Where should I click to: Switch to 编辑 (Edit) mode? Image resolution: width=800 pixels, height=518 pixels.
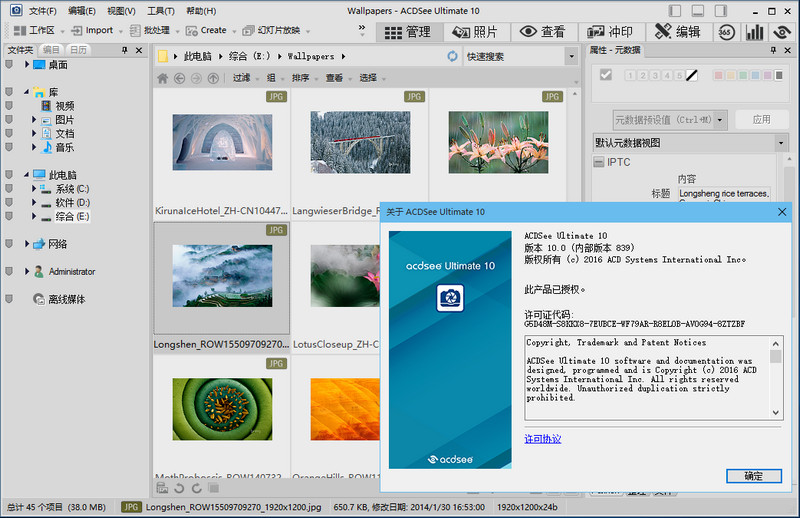(679, 31)
